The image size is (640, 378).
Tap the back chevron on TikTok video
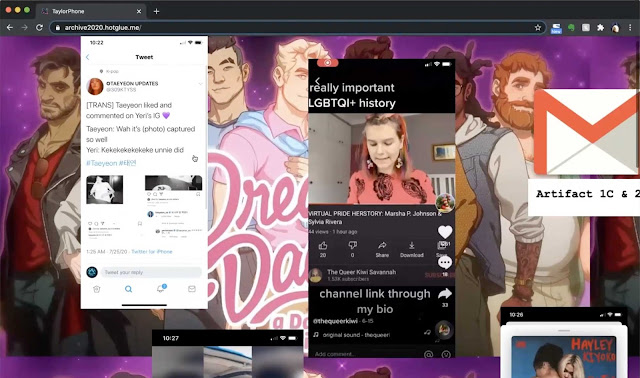point(317,81)
